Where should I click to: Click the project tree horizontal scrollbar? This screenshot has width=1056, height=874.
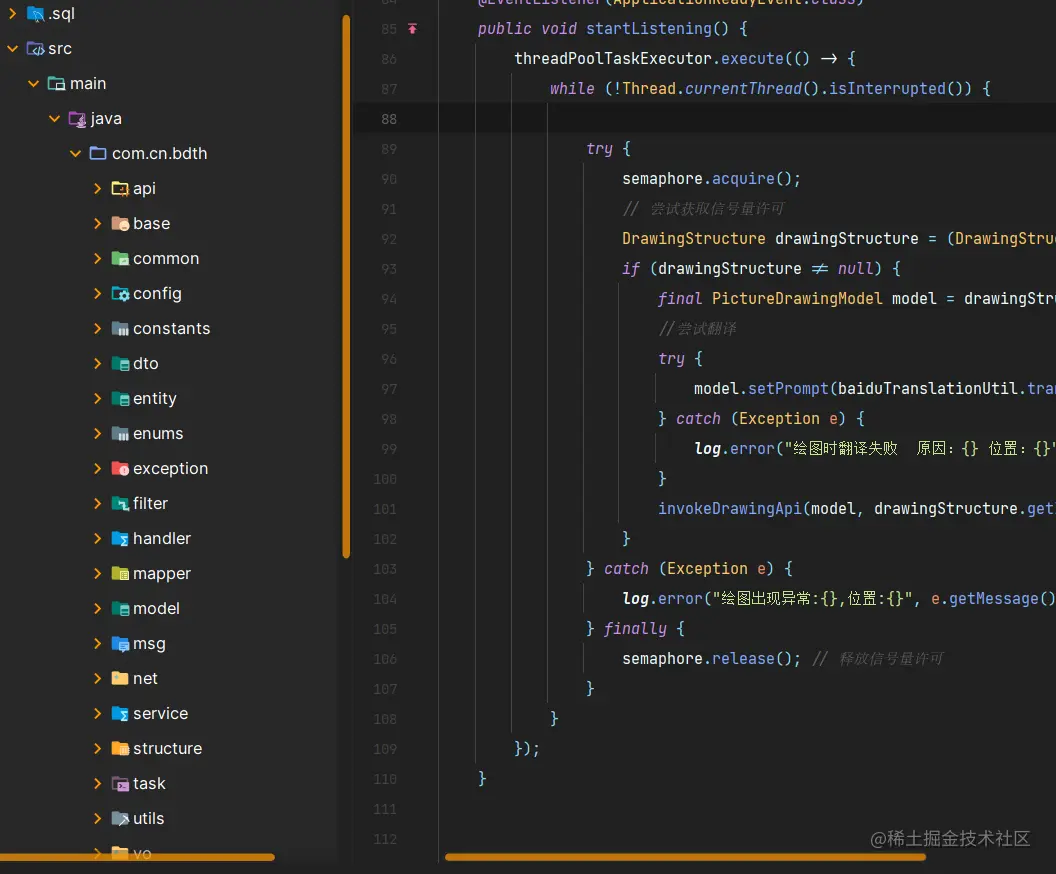(137, 857)
